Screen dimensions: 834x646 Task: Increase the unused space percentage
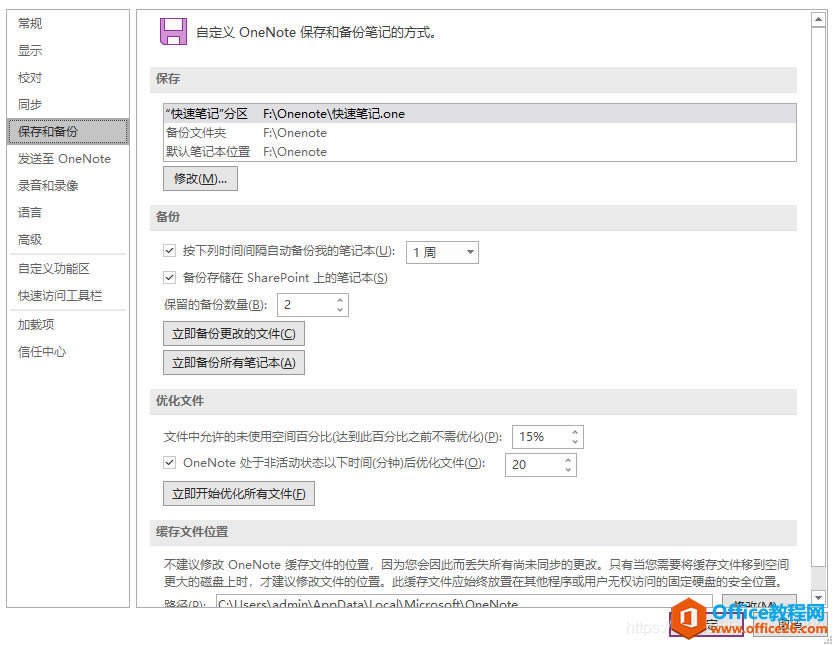[x=575, y=432]
